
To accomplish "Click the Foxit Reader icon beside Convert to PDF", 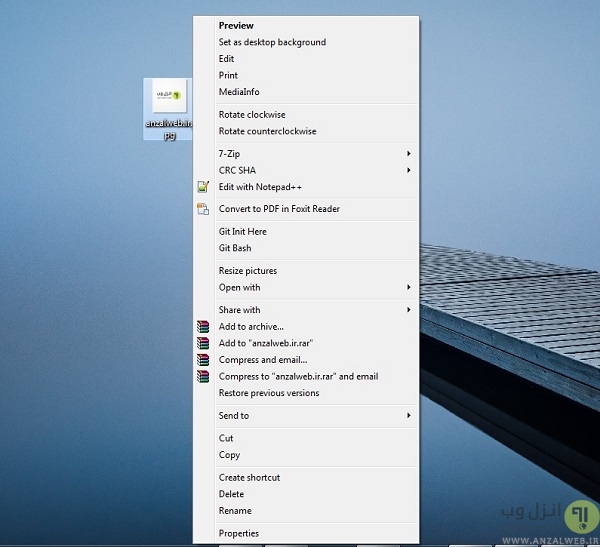I will tap(203, 209).
